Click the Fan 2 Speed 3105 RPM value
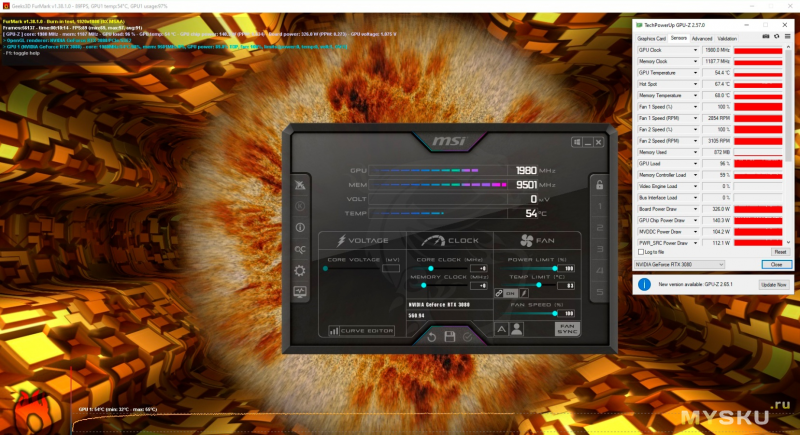800x435 pixels. click(717, 141)
